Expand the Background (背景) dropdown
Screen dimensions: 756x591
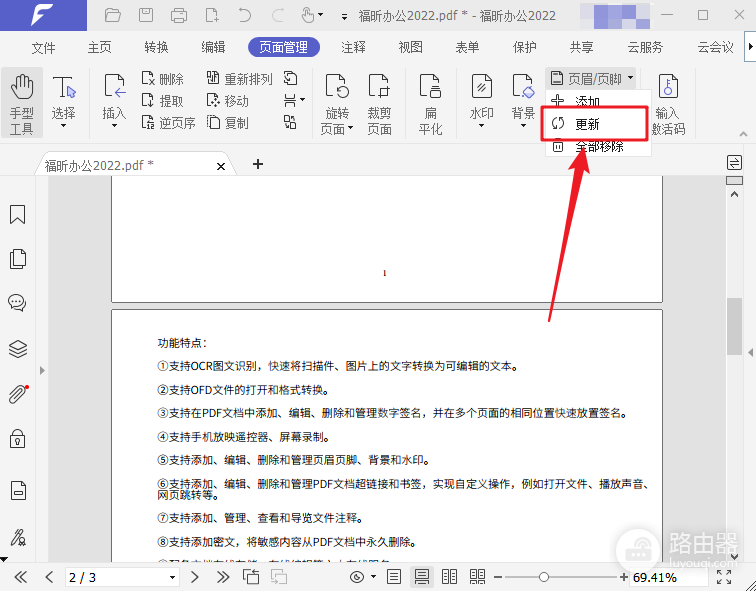[523, 126]
